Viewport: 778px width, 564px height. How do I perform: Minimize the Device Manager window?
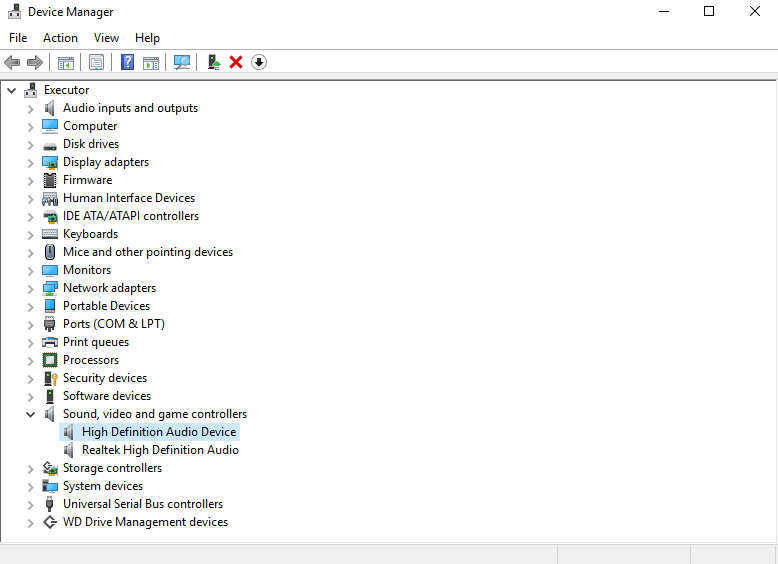pos(664,11)
